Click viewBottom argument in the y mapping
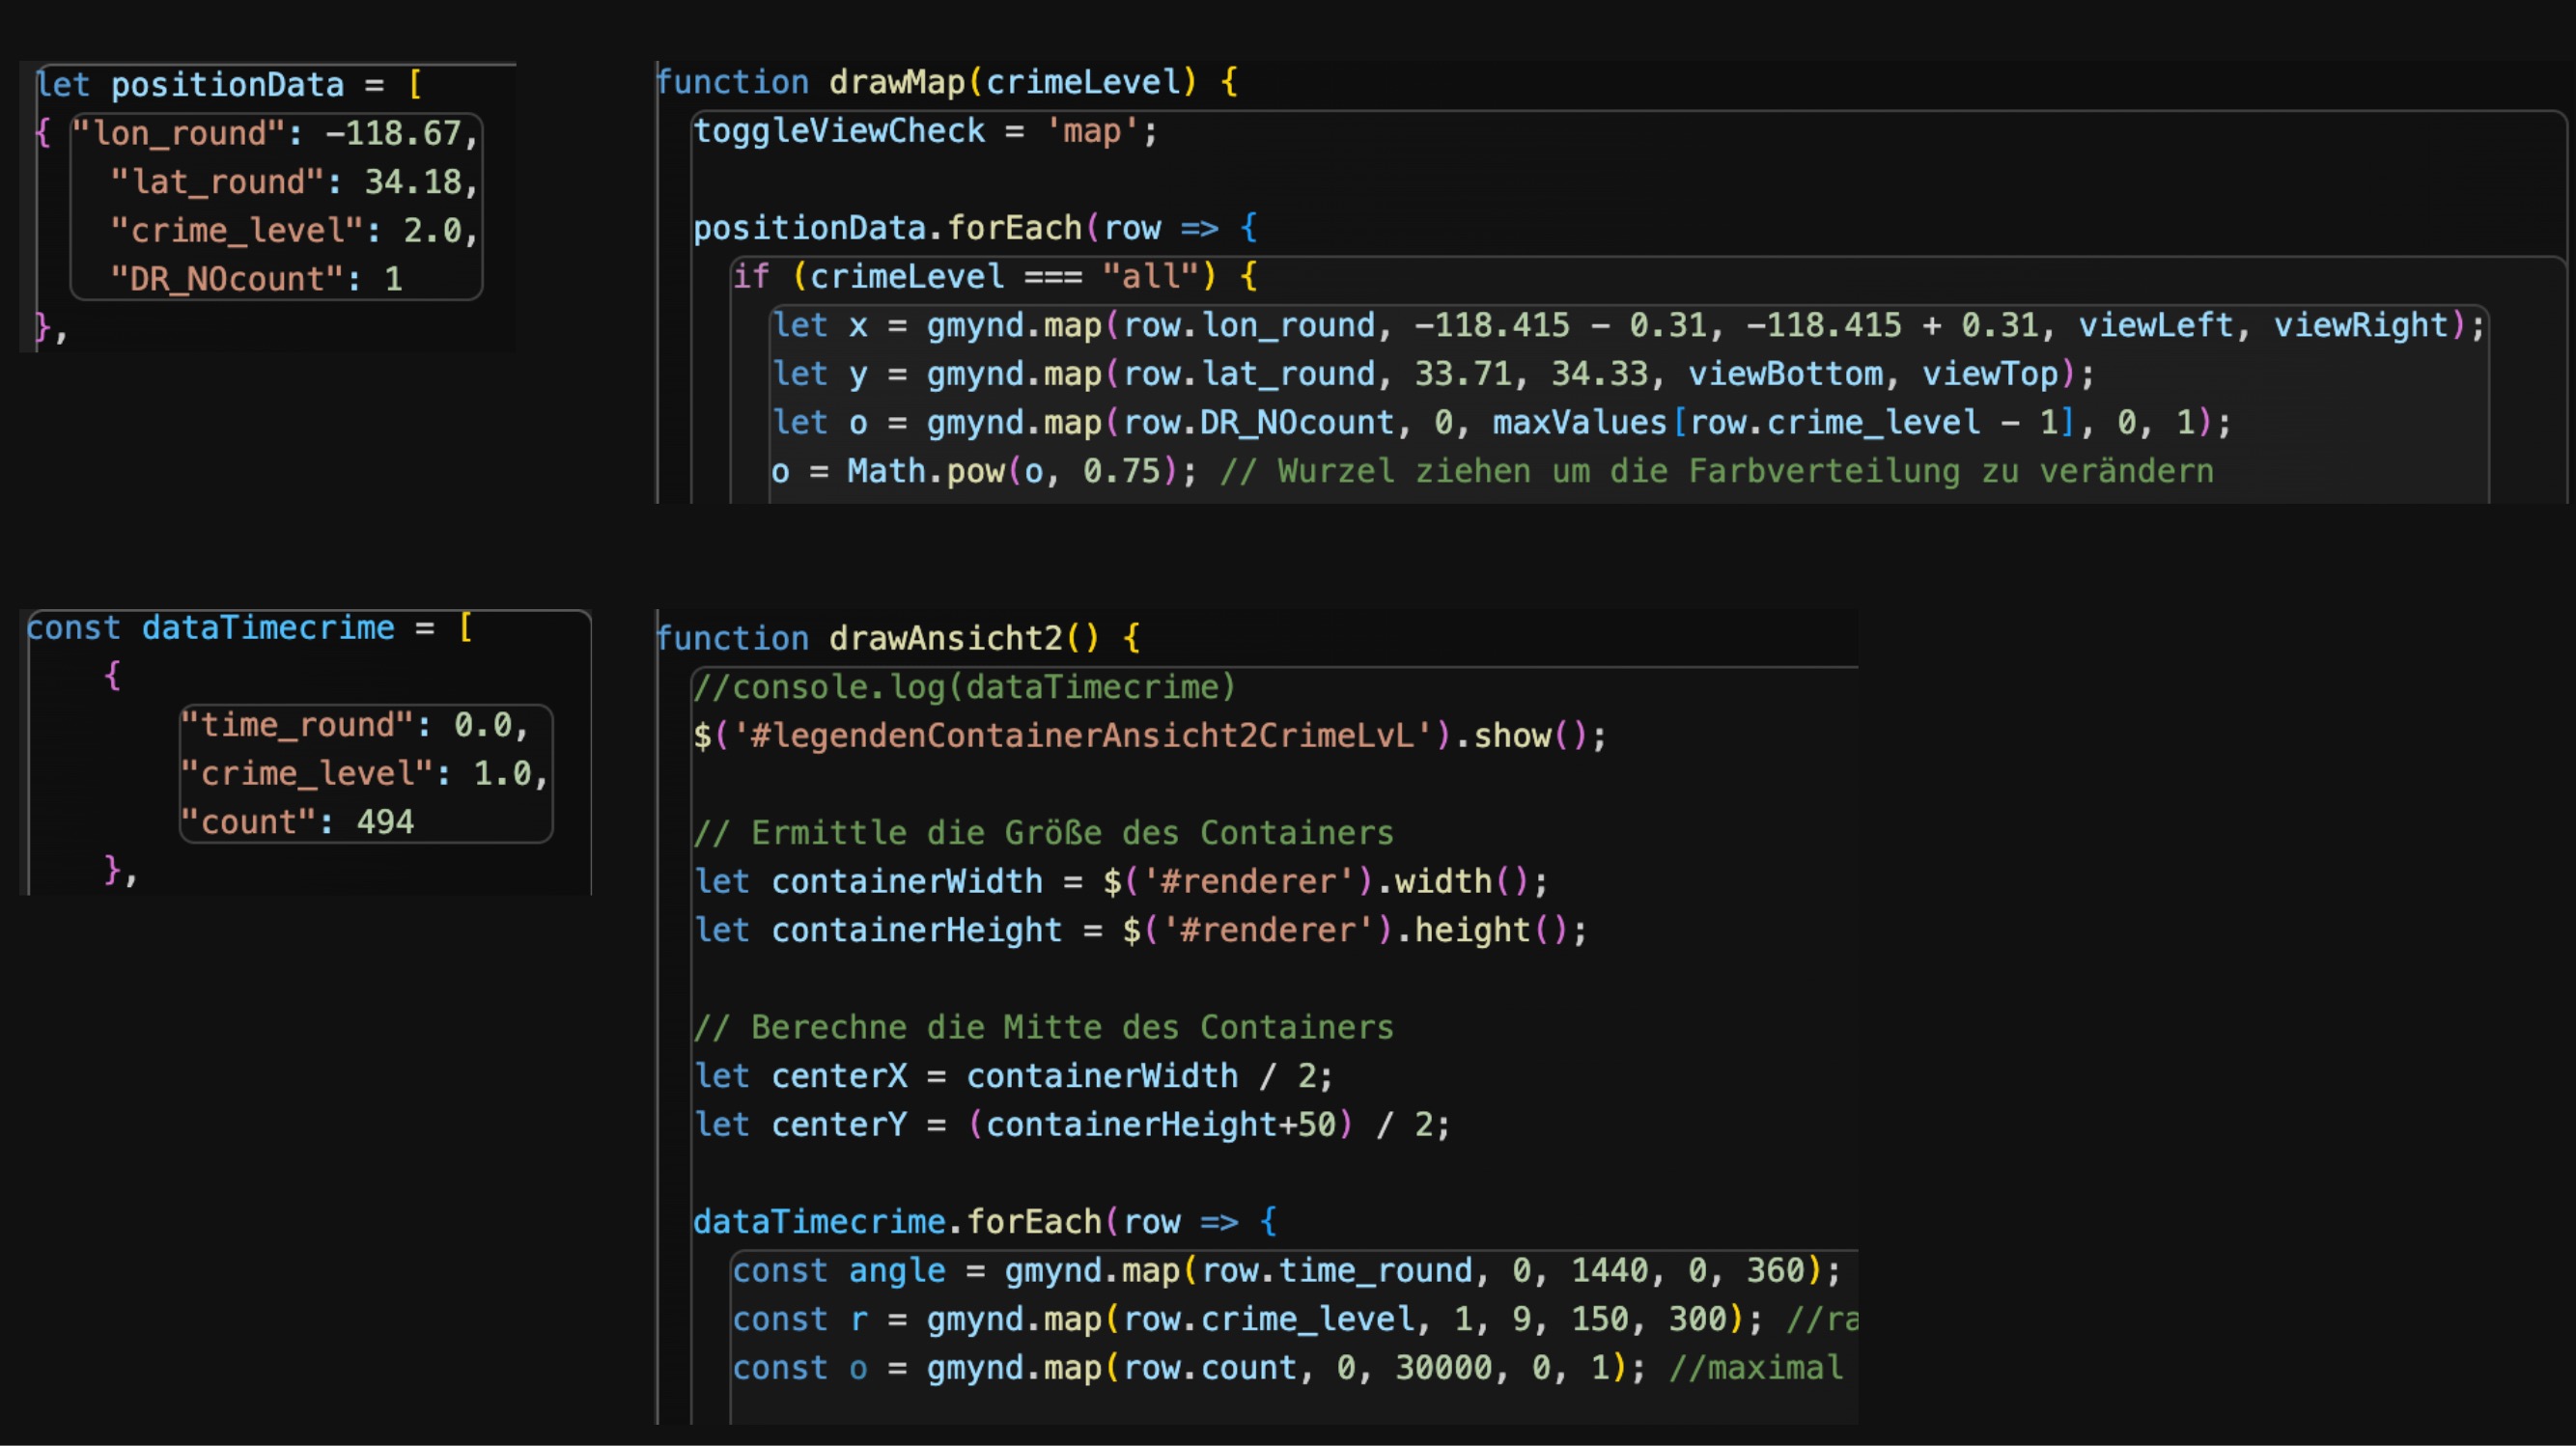2576x1446 pixels. 1785,374
